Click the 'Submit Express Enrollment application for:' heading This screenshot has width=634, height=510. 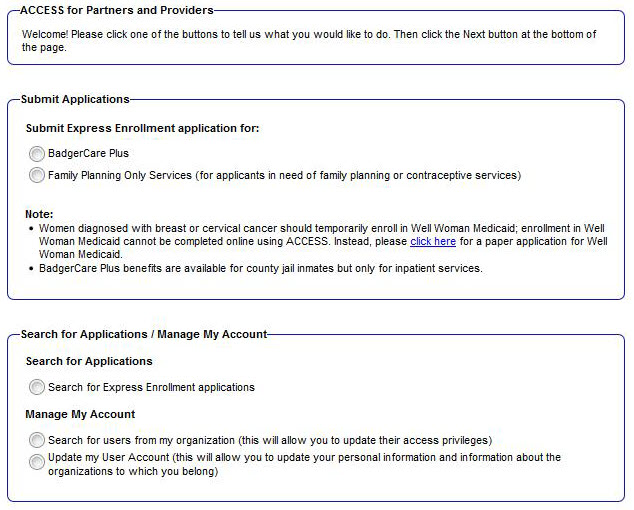tap(142, 128)
